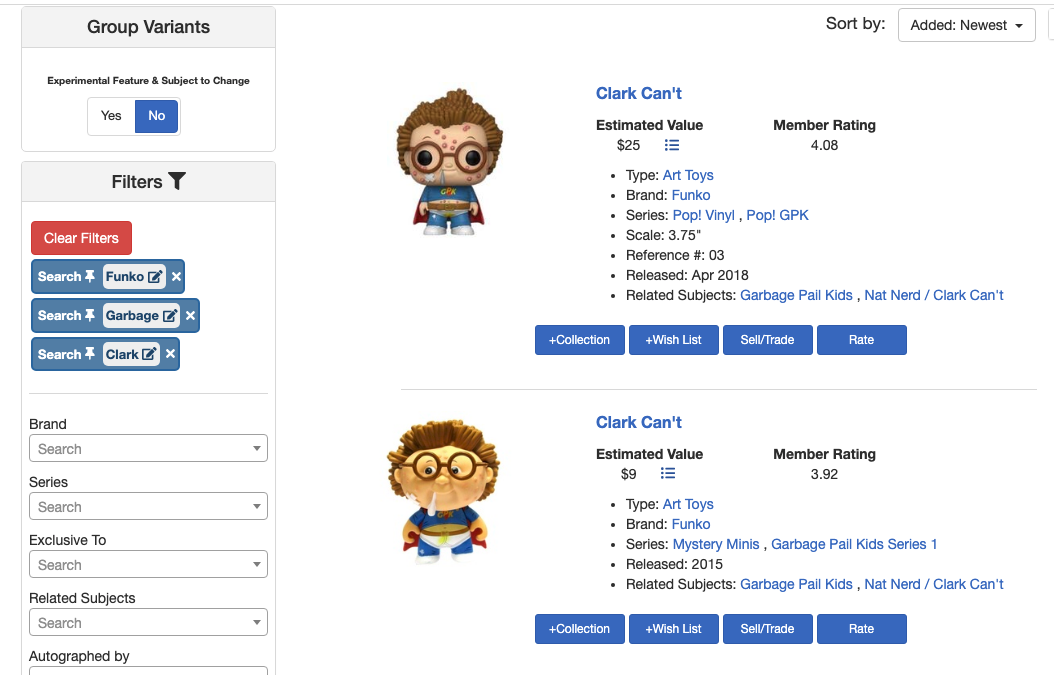Open value list icon beside $9
This screenshot has height=675, width=1054.
[x=667, y=474]
